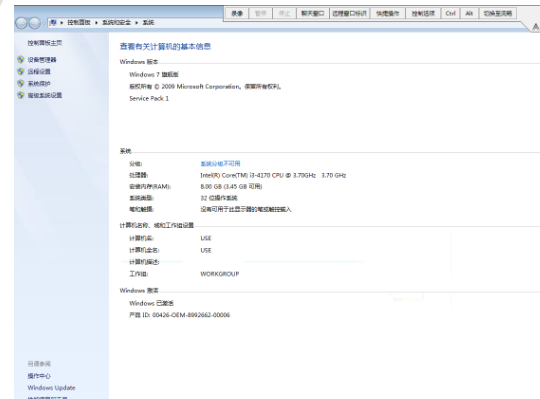This screenshot has height=399, width=540.
Task: Select 系统 in the breadcrumb path
Action: coord(148,22)
